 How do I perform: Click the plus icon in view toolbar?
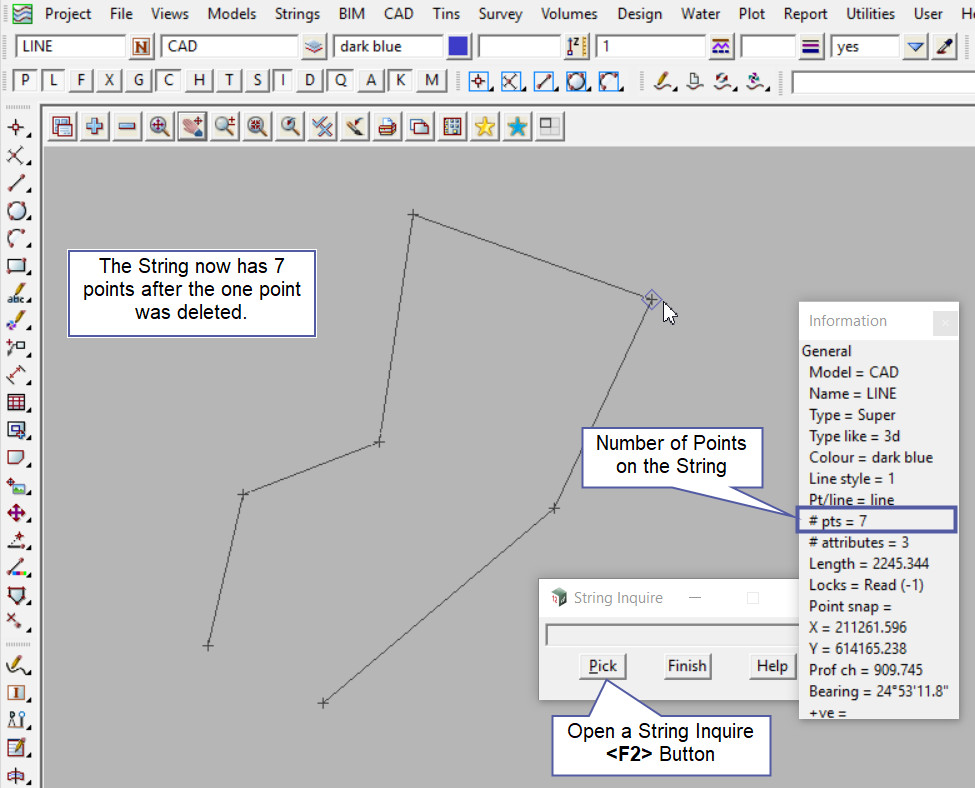pyautogui.click(x=95, y=126)
